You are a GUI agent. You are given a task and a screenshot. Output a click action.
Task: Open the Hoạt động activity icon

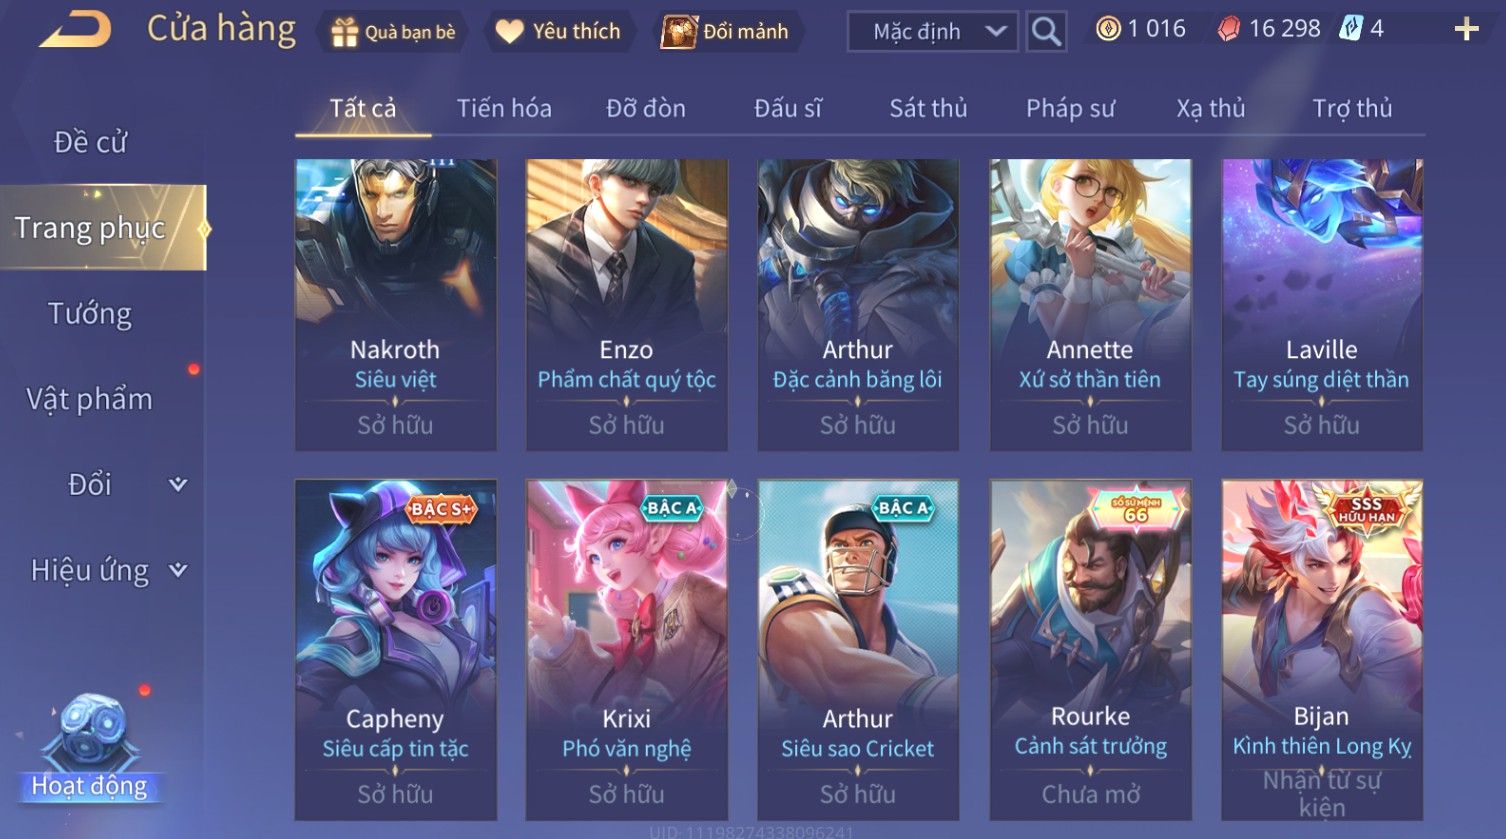pos(90,751)
